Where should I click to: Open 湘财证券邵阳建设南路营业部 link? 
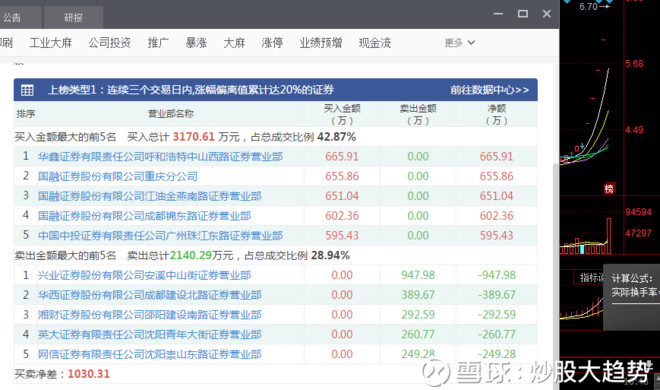coord(149,315)
